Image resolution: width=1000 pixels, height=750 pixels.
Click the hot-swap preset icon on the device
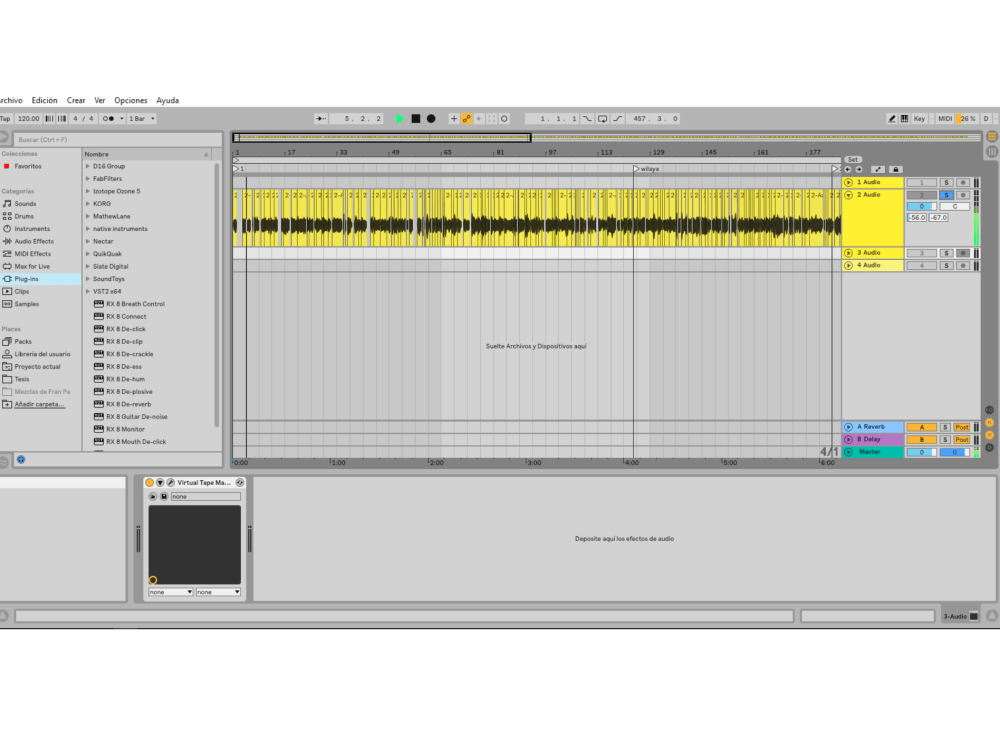[239, 483]
